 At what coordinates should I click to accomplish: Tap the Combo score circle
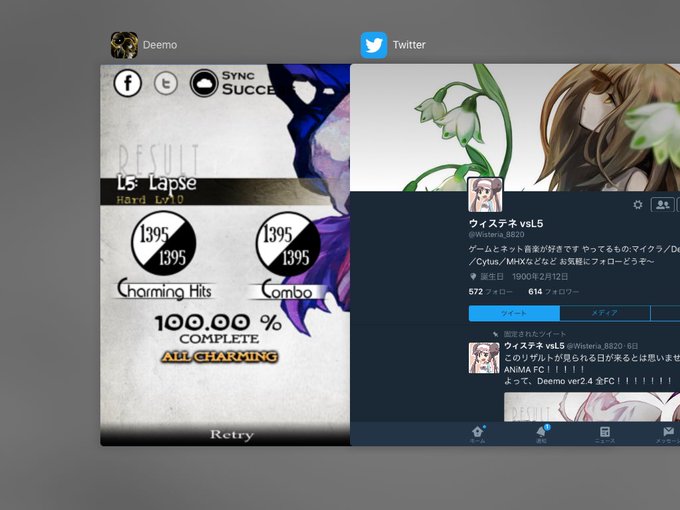point(288,243)
